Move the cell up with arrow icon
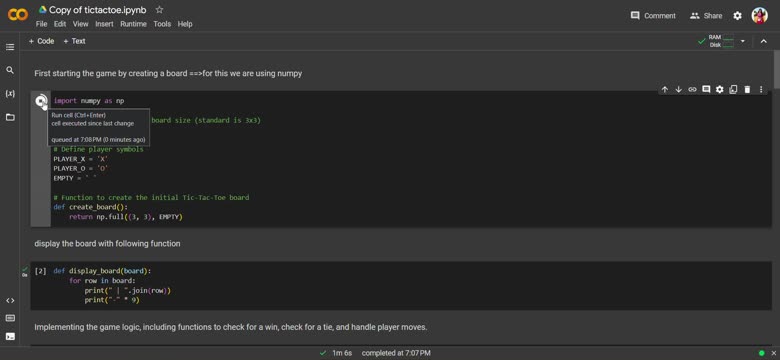780x360 pixels. pos(665,90)
